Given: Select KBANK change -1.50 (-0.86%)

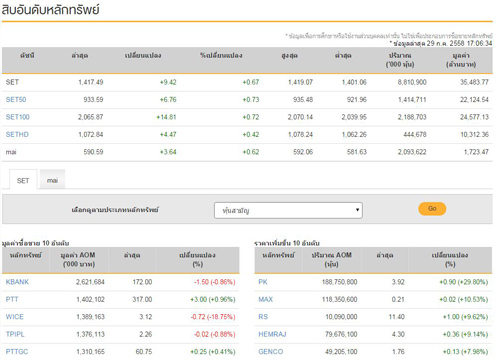Looking at the screenshot, I should click(215, 282).
